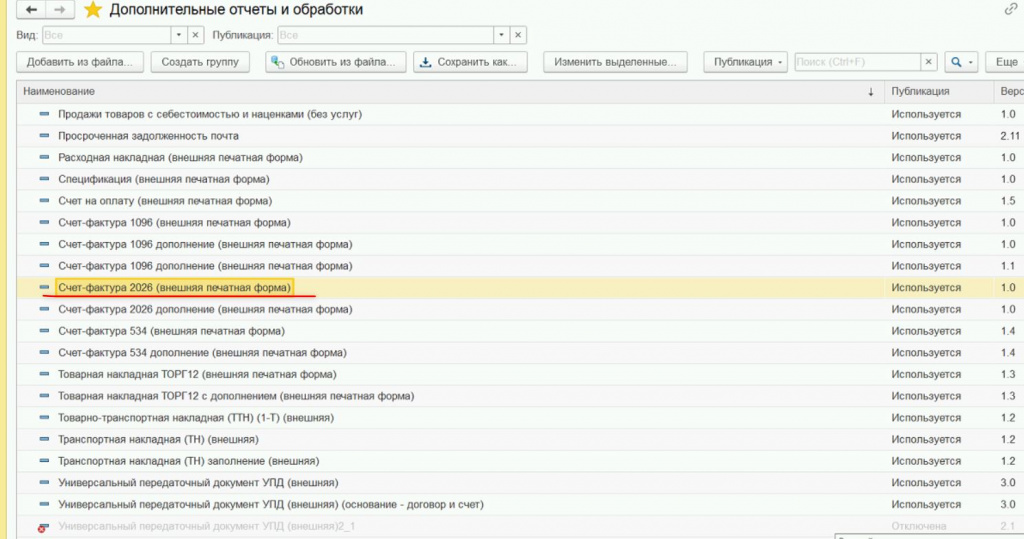Image resolution: width=1024 pixels, height=539 pixels.
Task: Open the Еще menu
Action: point(1006,62)
